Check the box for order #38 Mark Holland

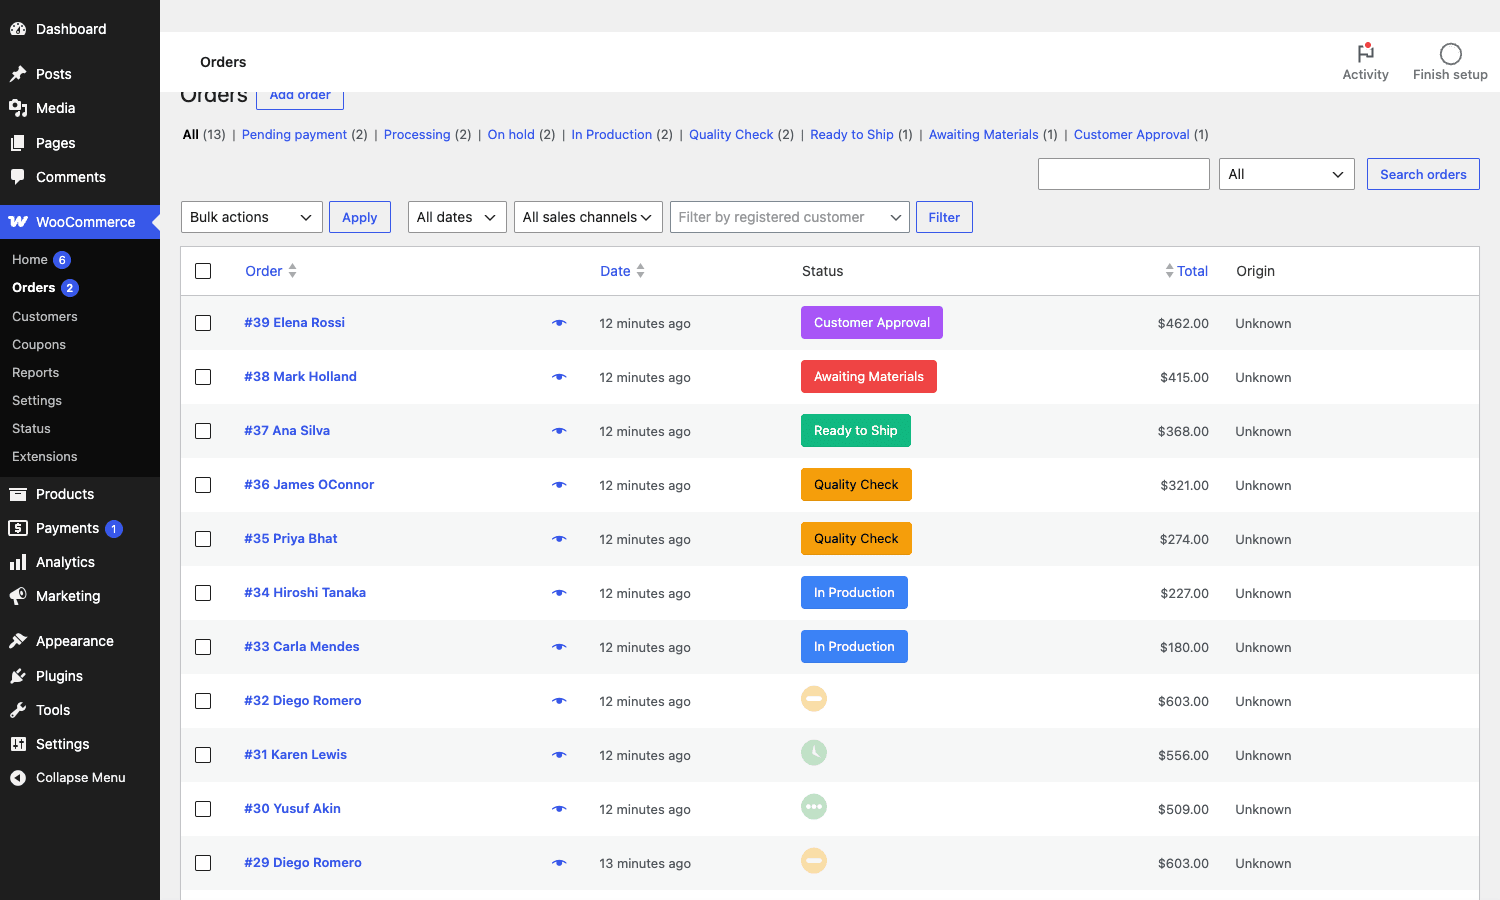tap(203, 377)
